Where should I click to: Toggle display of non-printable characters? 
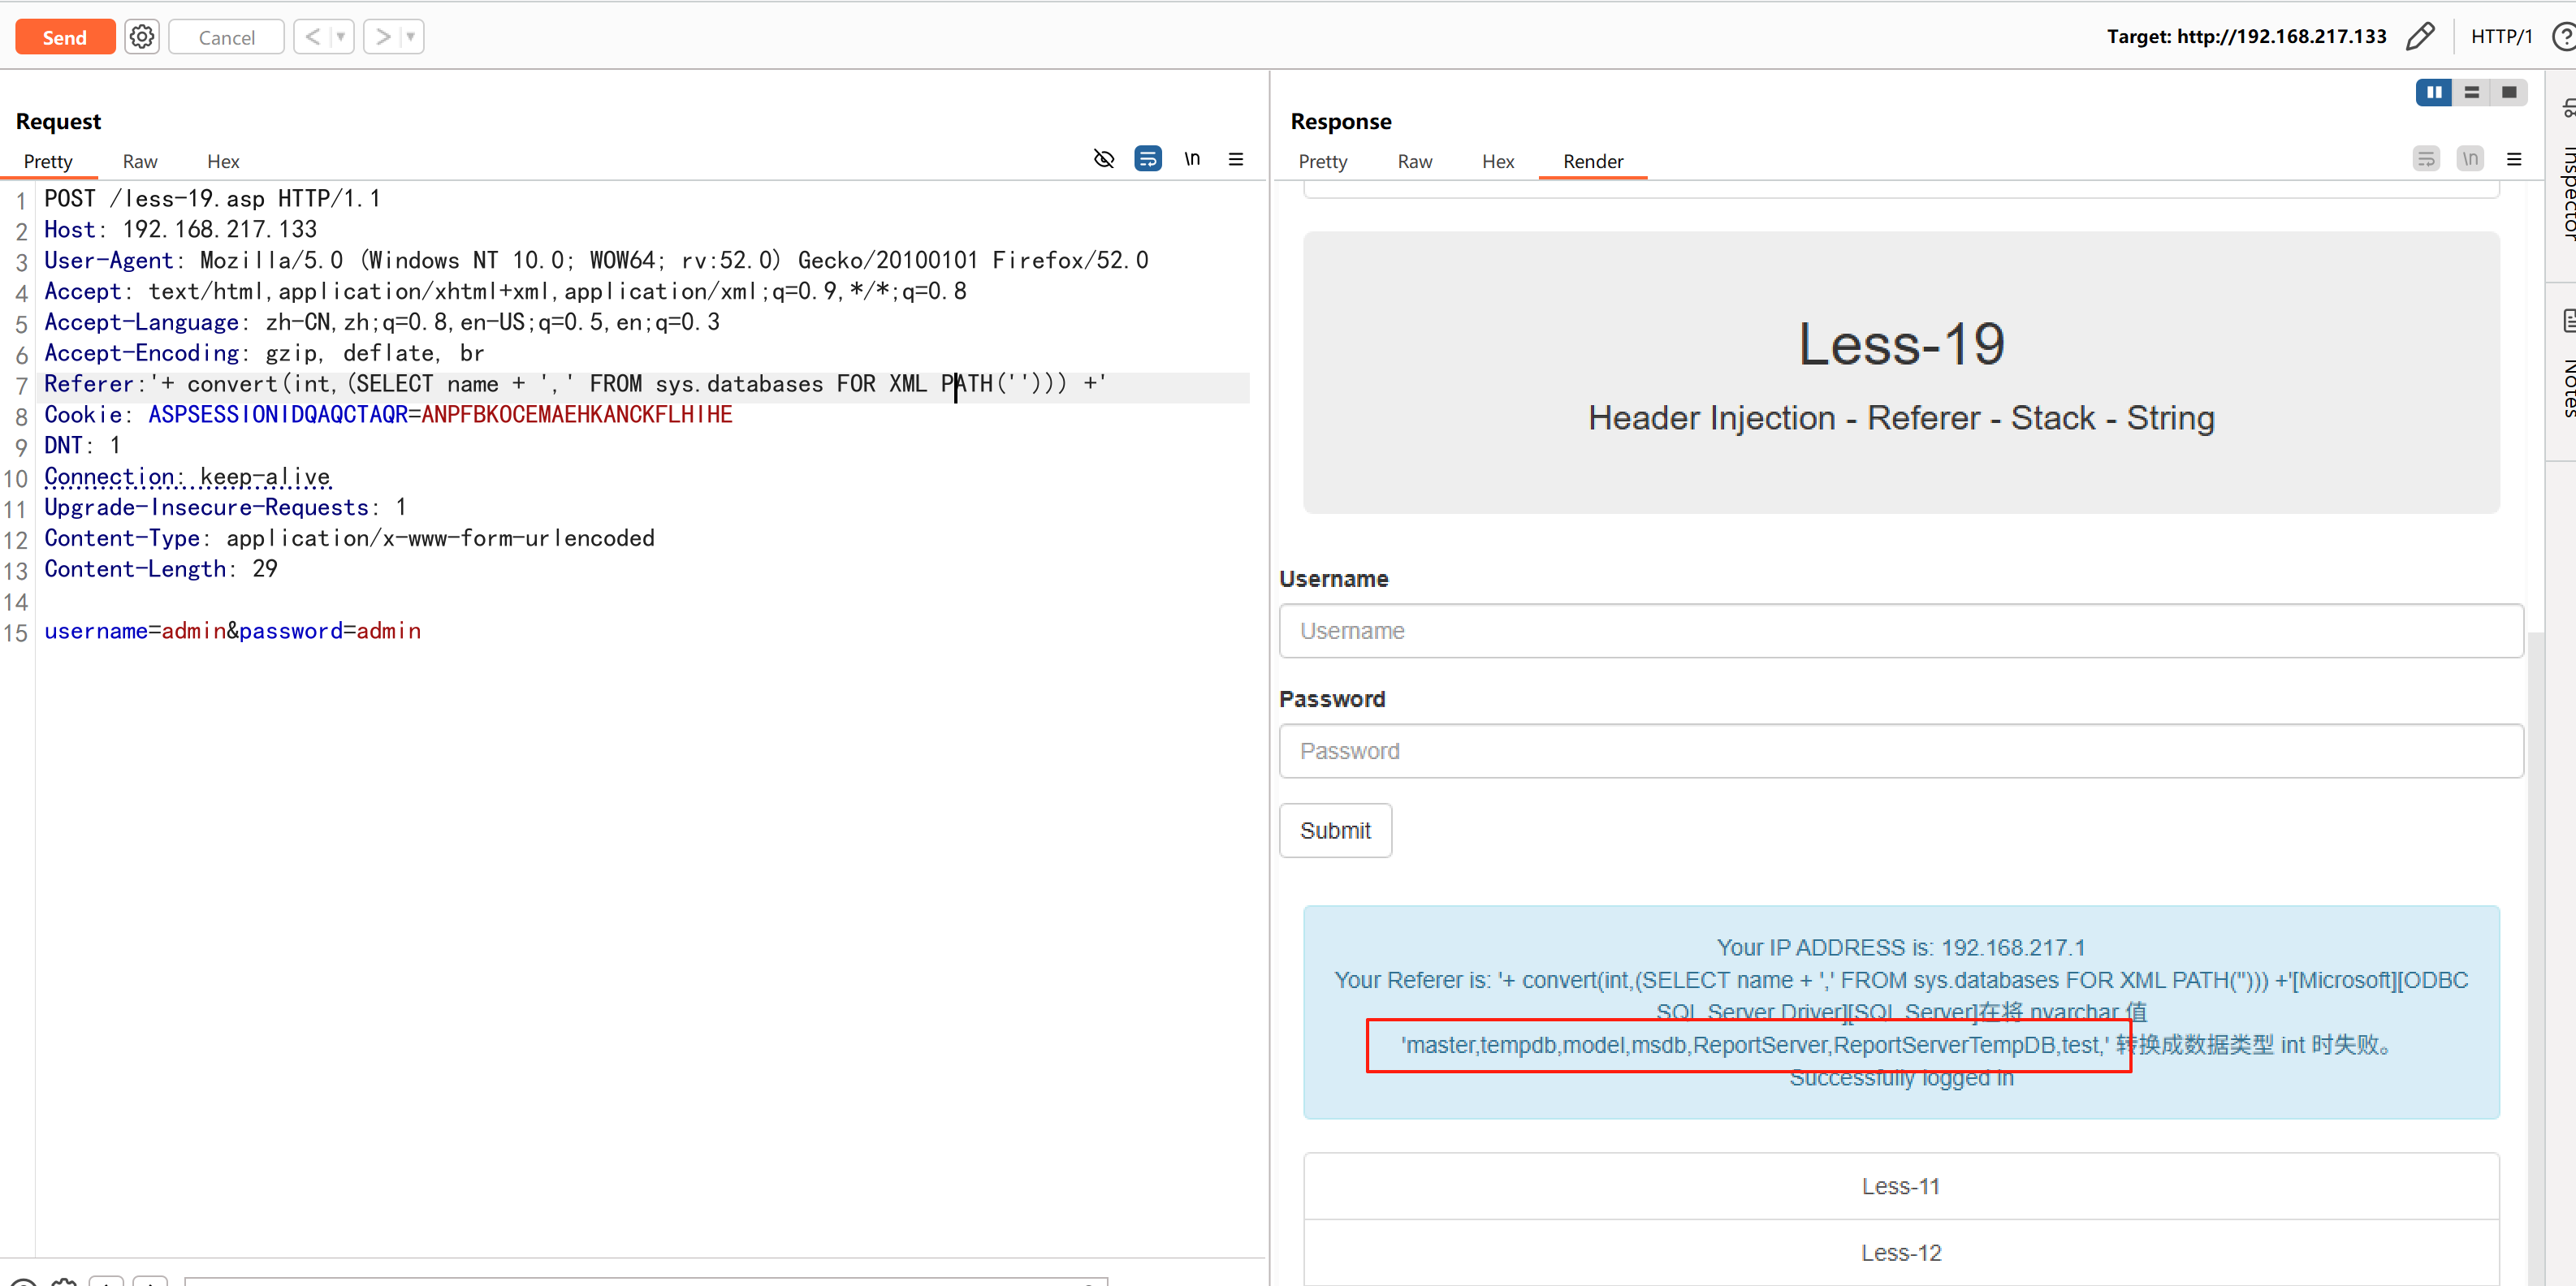[x=1104, y=159]
